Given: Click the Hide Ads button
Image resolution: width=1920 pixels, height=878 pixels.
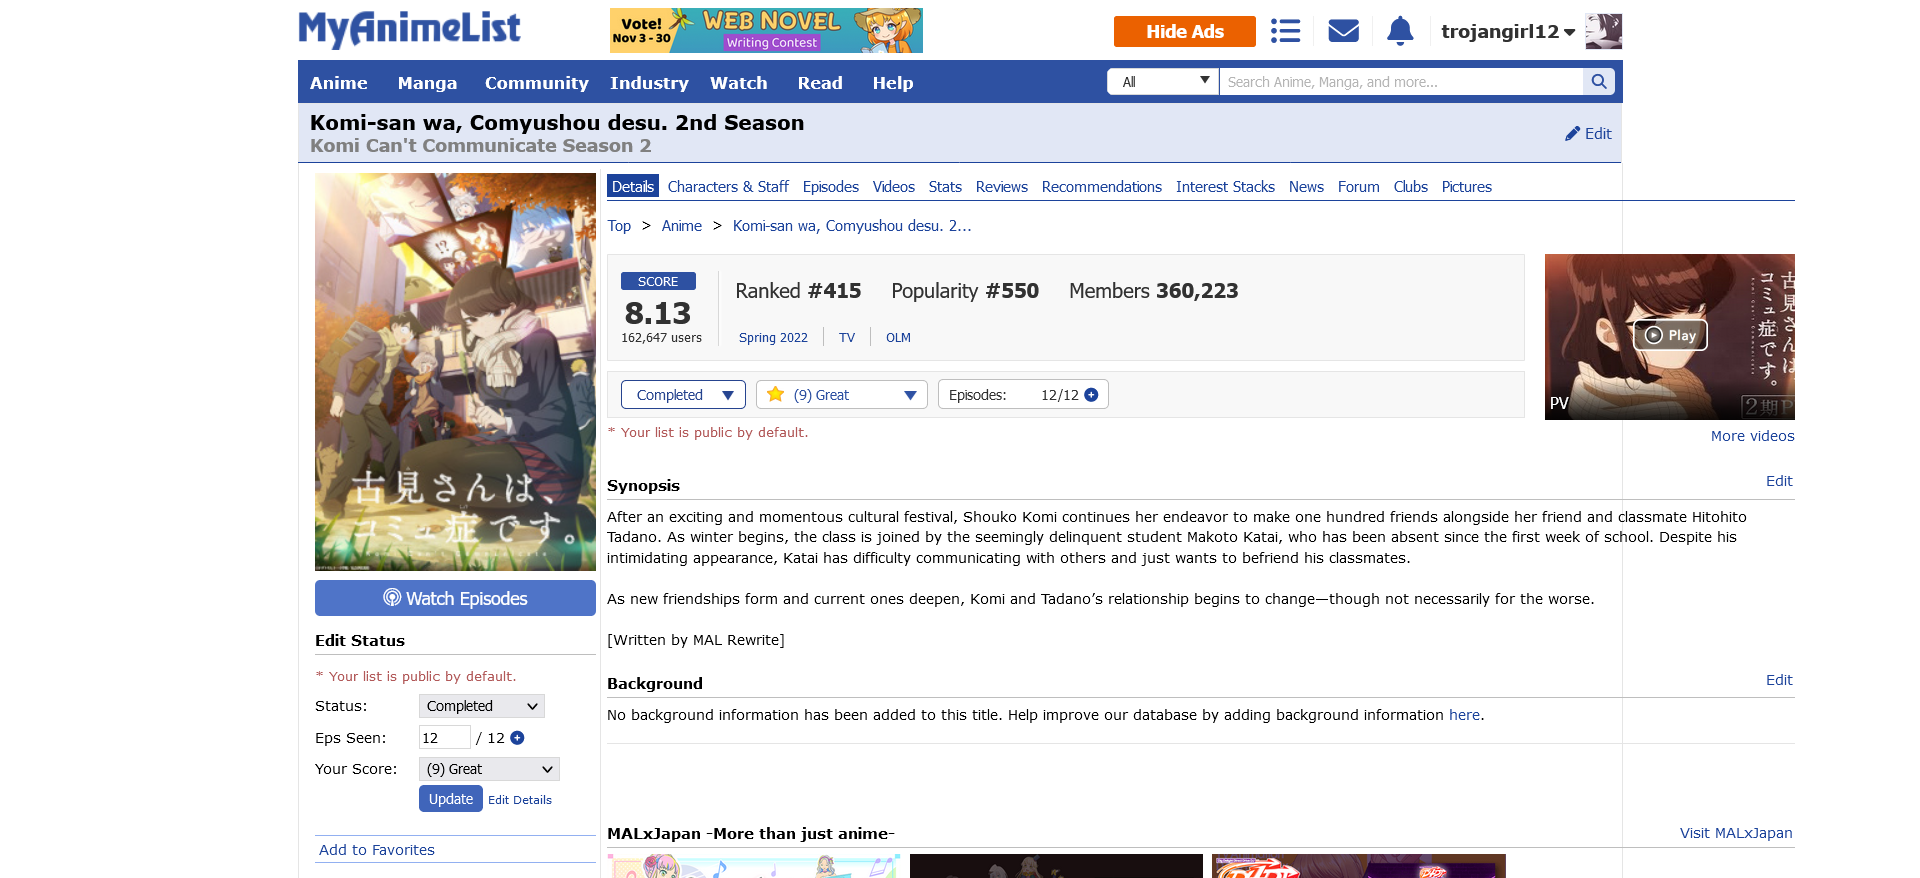Looking at the screenshot, I should click(x=1185, y=31).
